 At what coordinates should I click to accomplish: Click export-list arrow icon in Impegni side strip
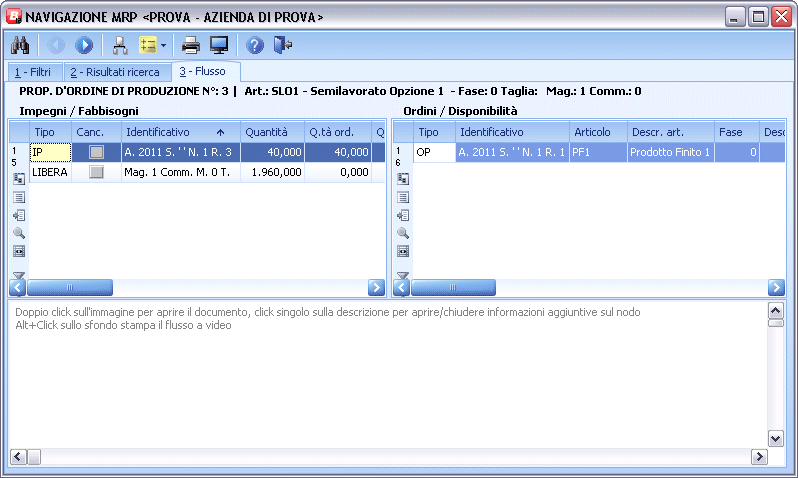(x=19, y=215)
